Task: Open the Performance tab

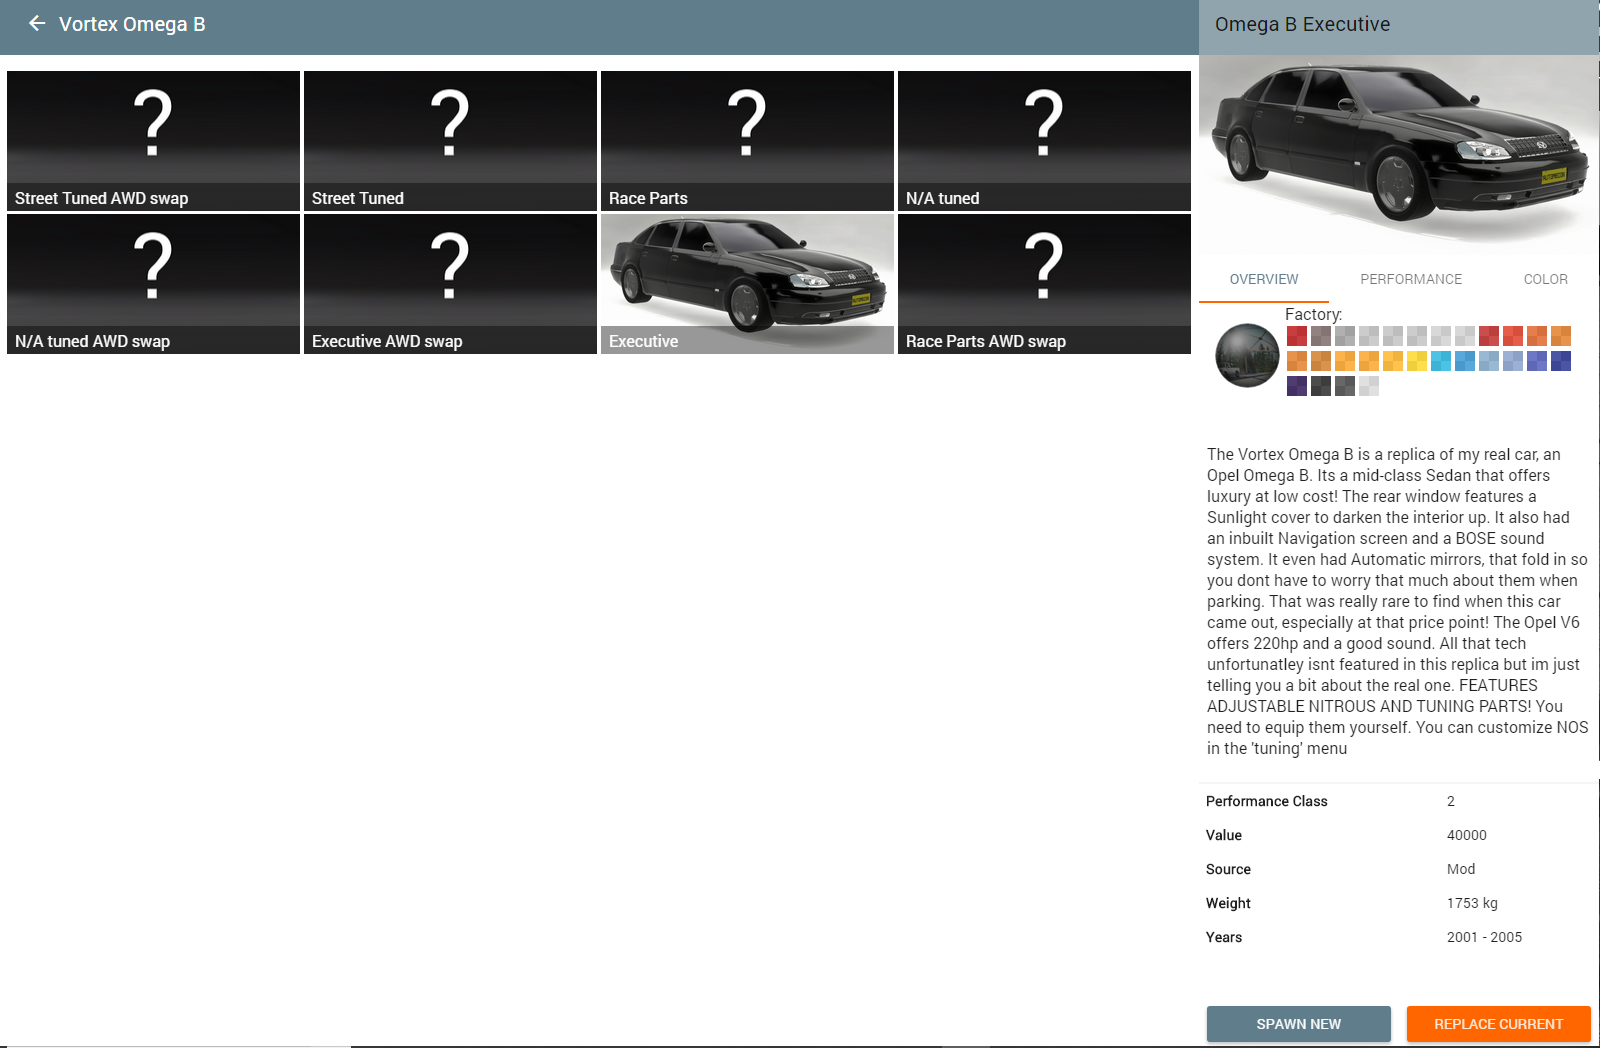Action: pyautogui.click(x=1411, y=279)
